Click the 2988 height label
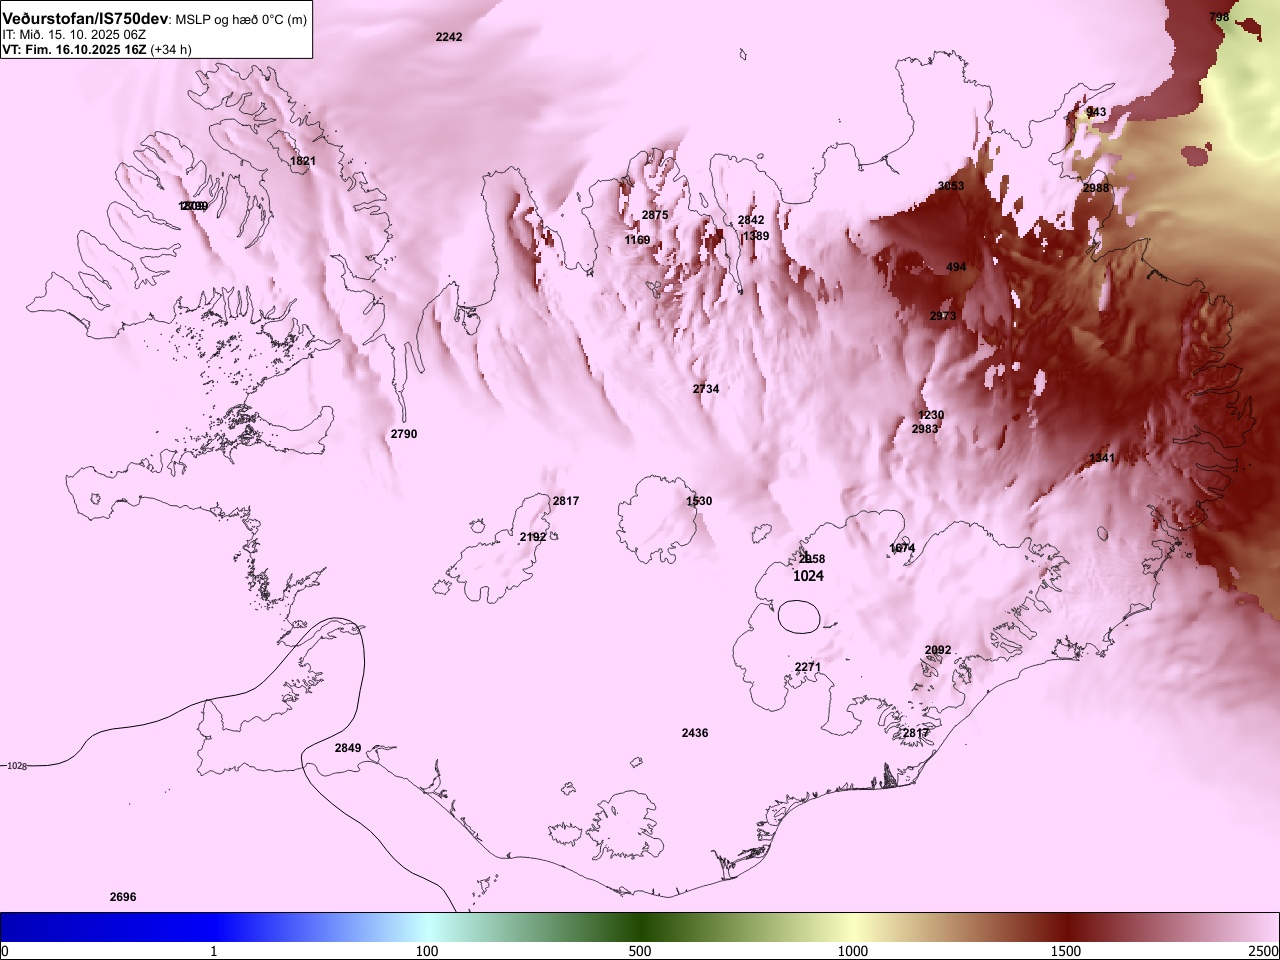The width and height of the screenshot is (1280, 960). click(x=1096, y=188)
